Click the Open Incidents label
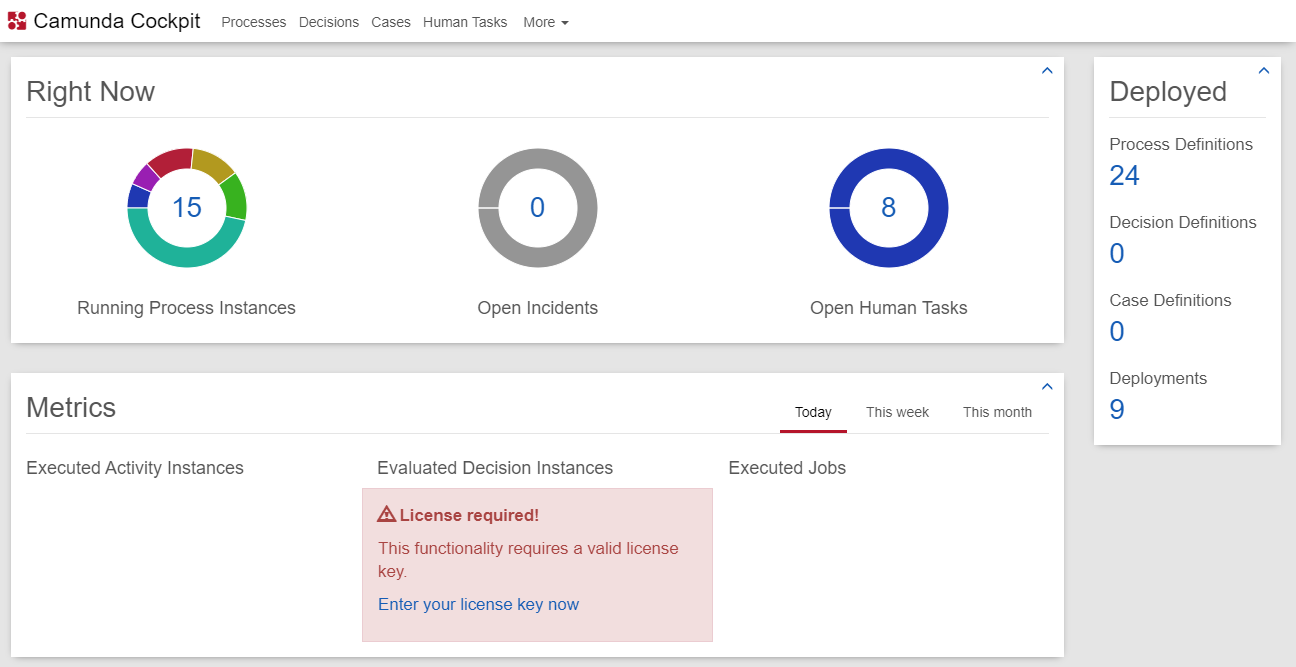The height and width of the screenshot is (667, 1296). [538, 308]
